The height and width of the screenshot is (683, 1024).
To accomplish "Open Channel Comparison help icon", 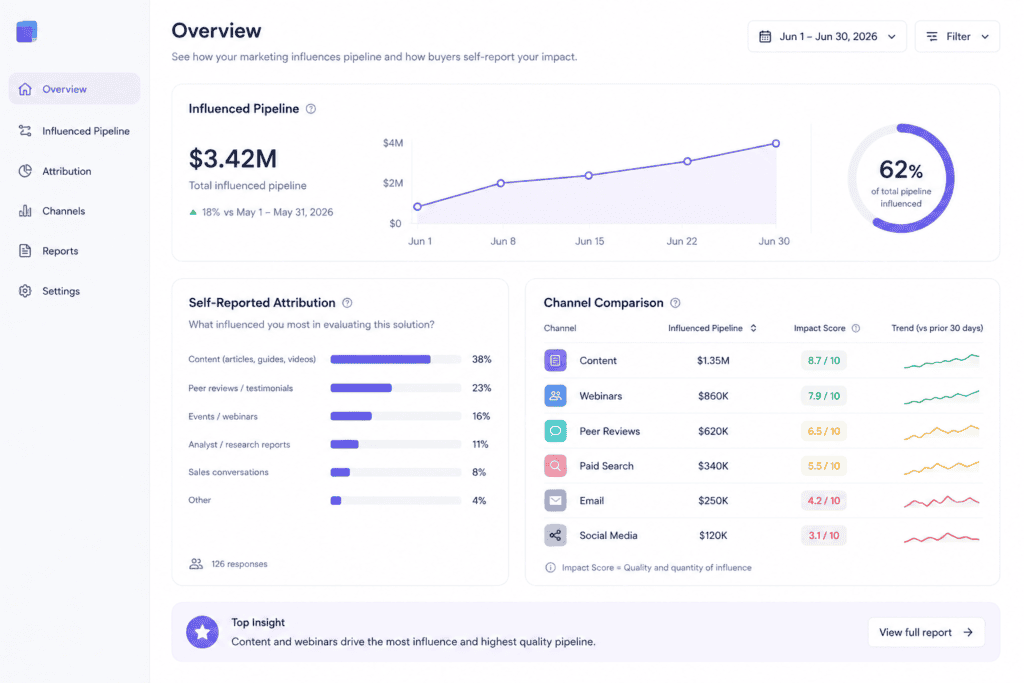I will [675, 303].
